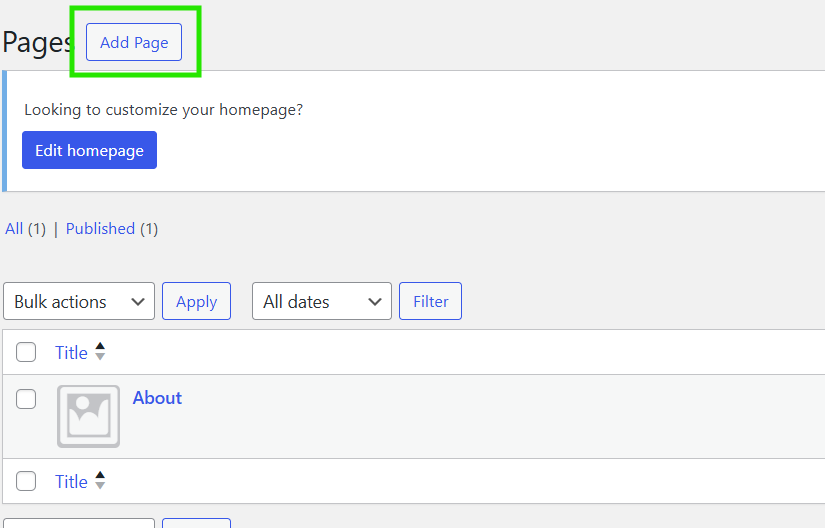Image resolution: width=825 pixels, height=528 pixels.
Task: Check the About page row checkbox
Action: pyautogui.click(x=26, y=399)
